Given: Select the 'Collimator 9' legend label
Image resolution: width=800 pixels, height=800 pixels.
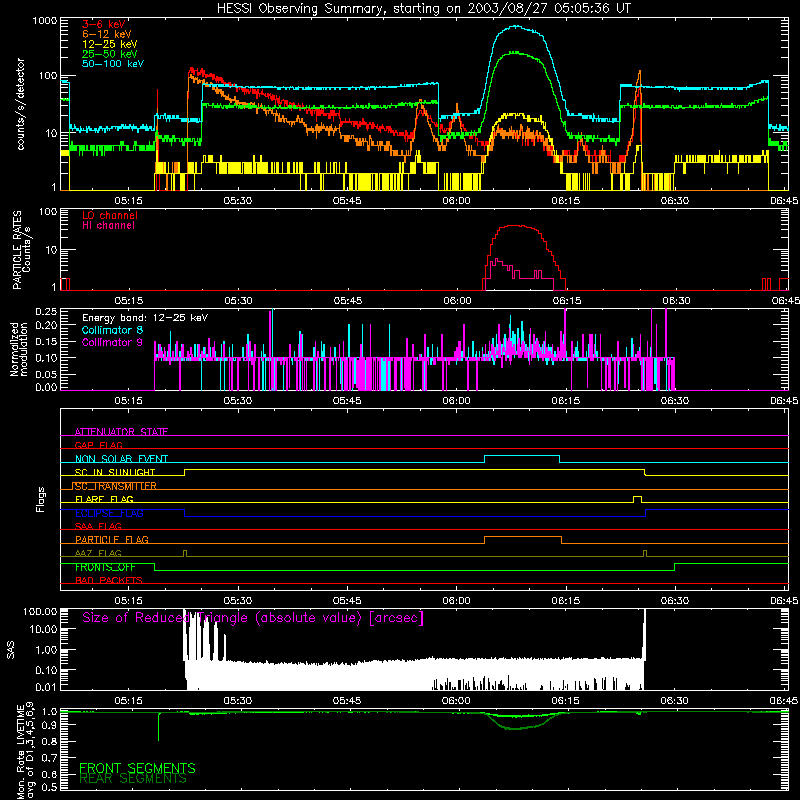Looking at the screenshot, I should coord(112,342).
